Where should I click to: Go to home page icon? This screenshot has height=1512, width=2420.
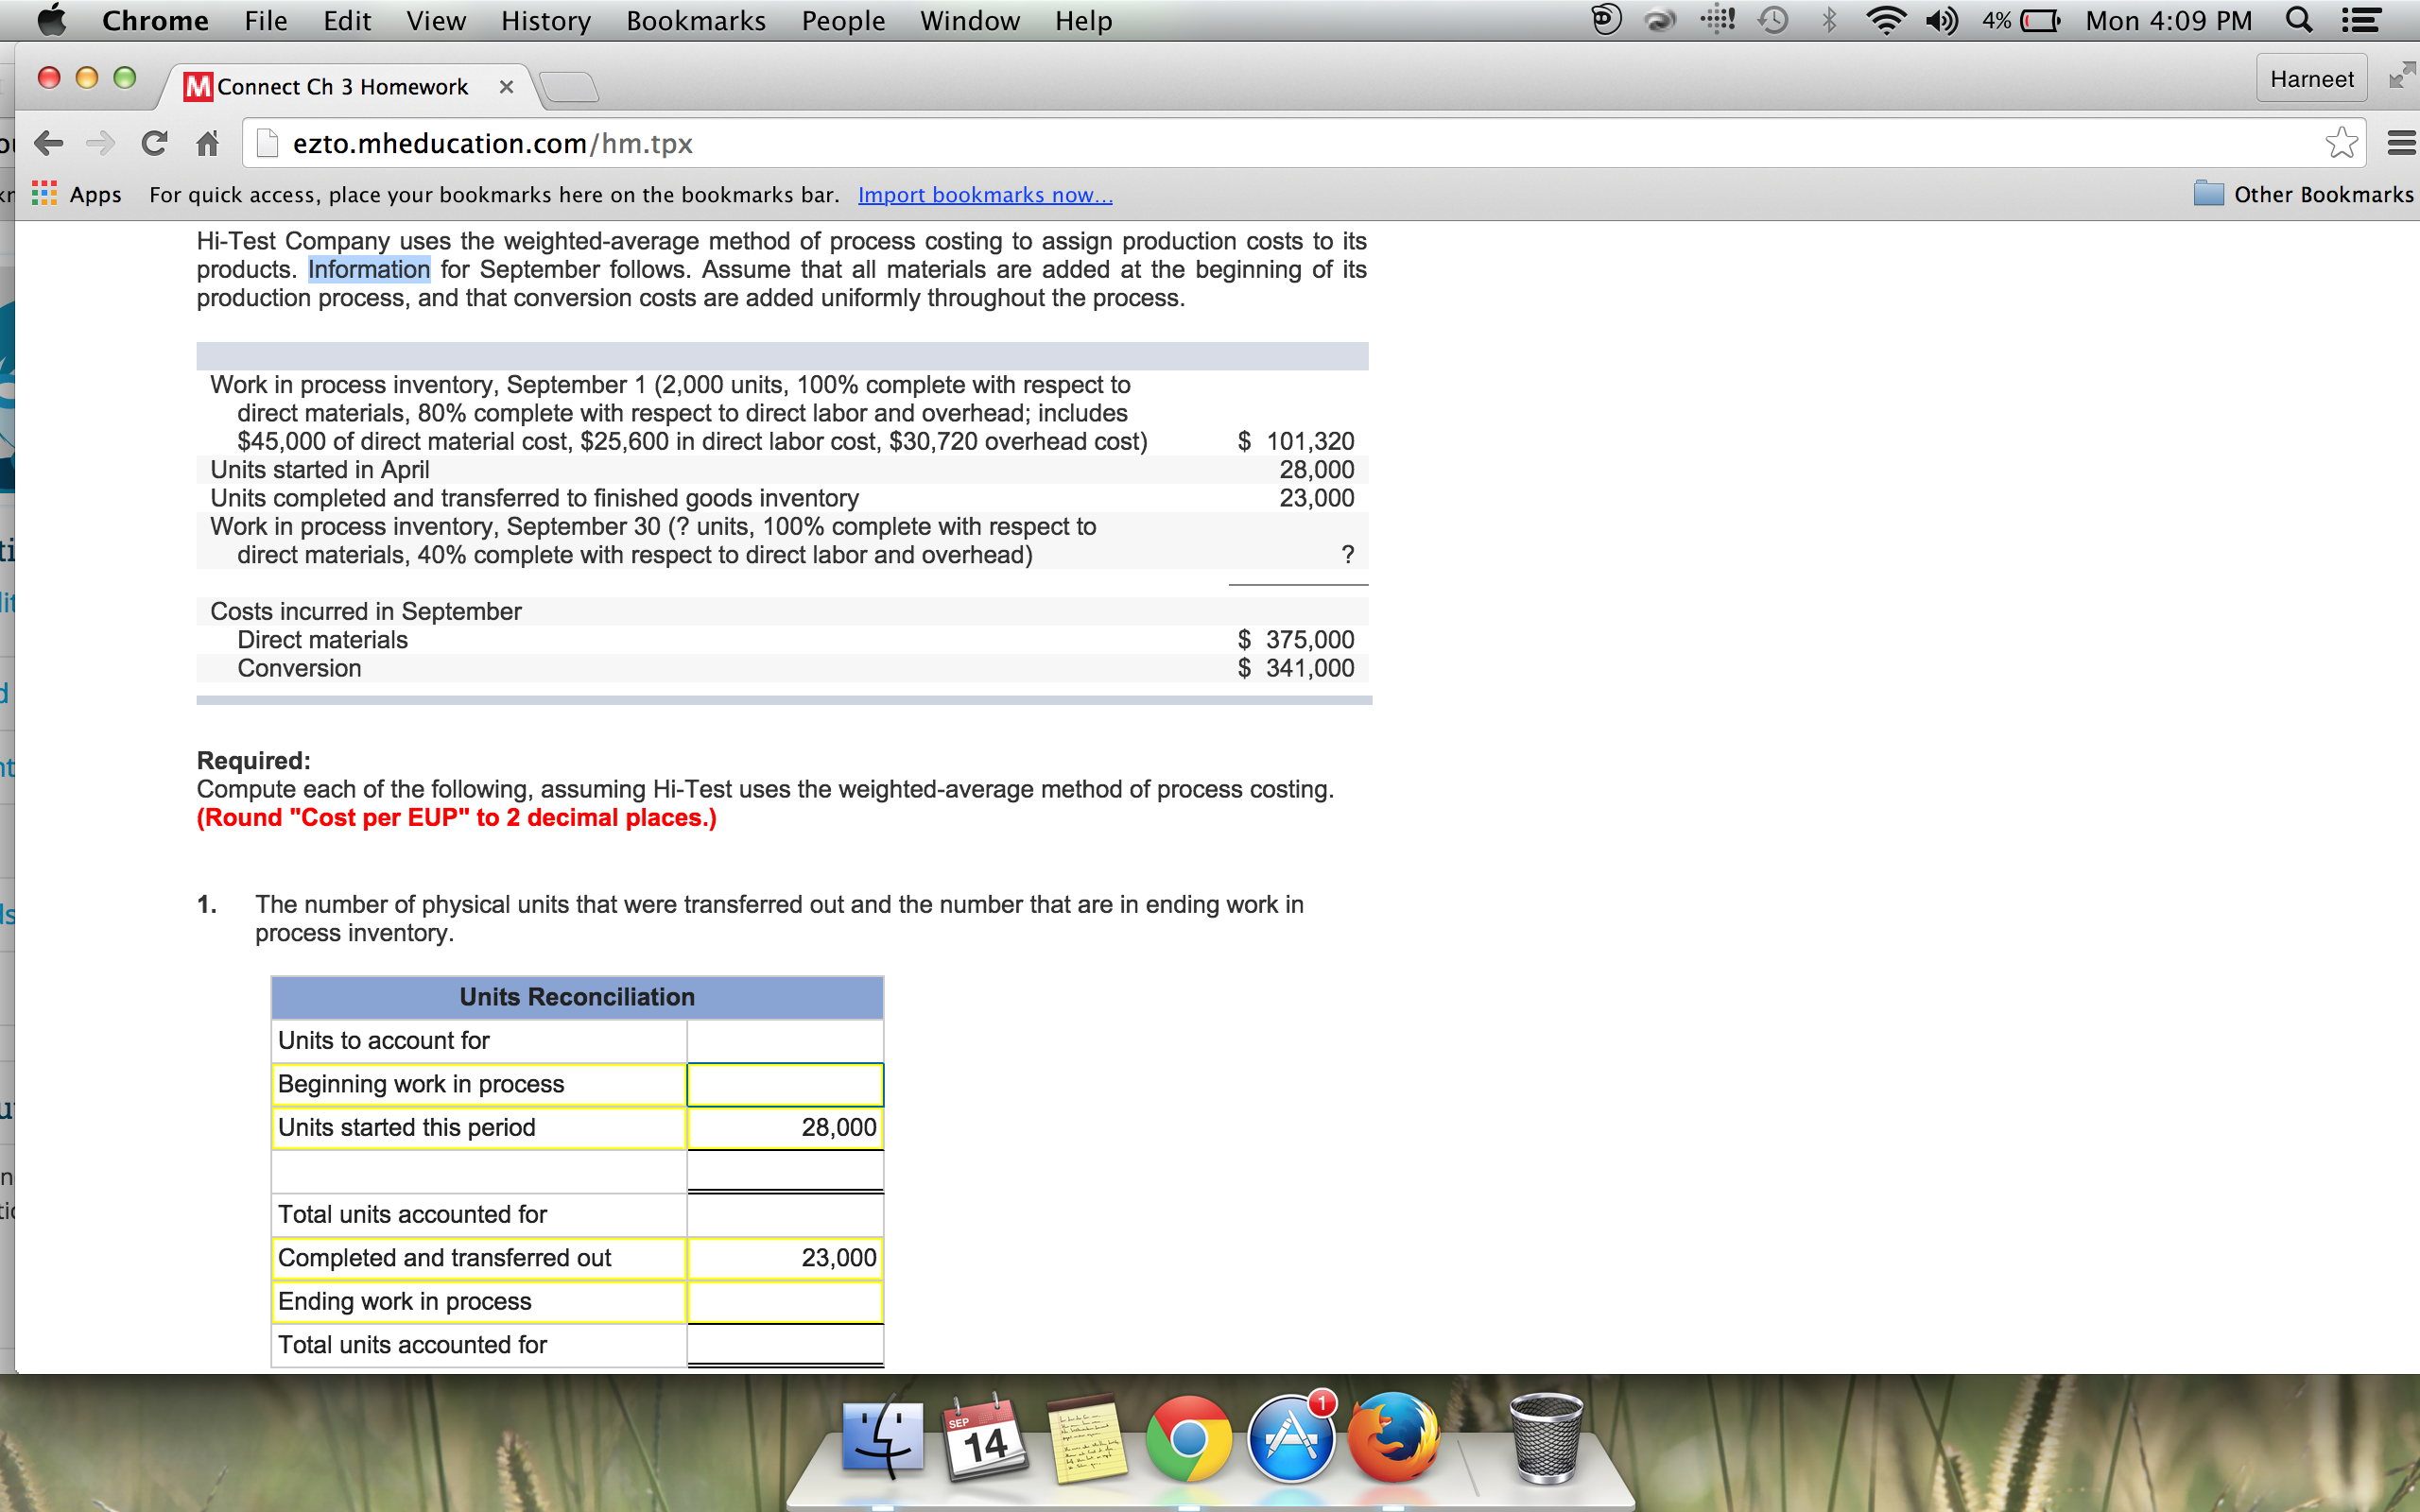(207, 144)
